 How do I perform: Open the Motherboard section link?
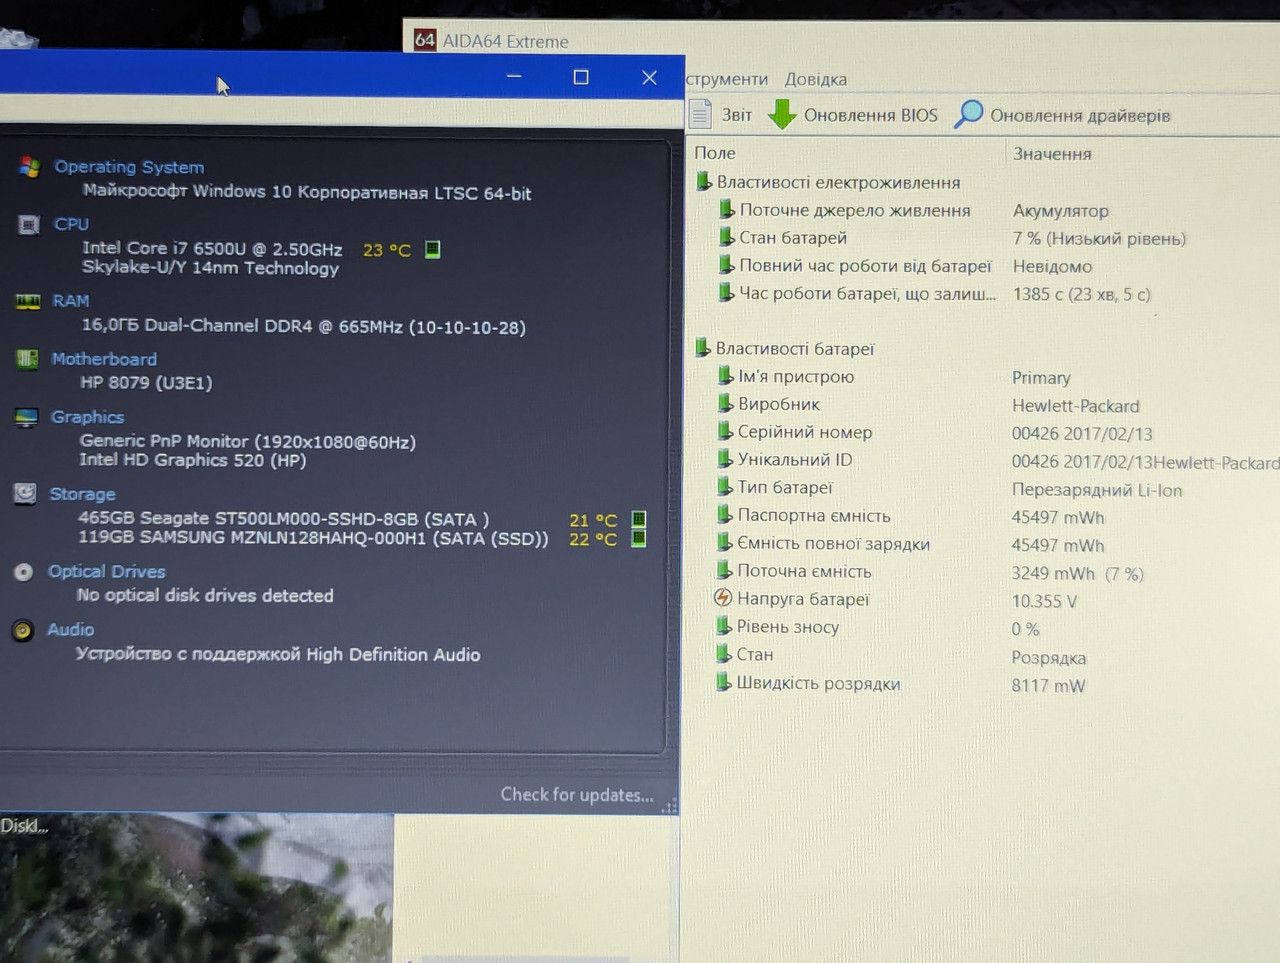pos(104,359)
